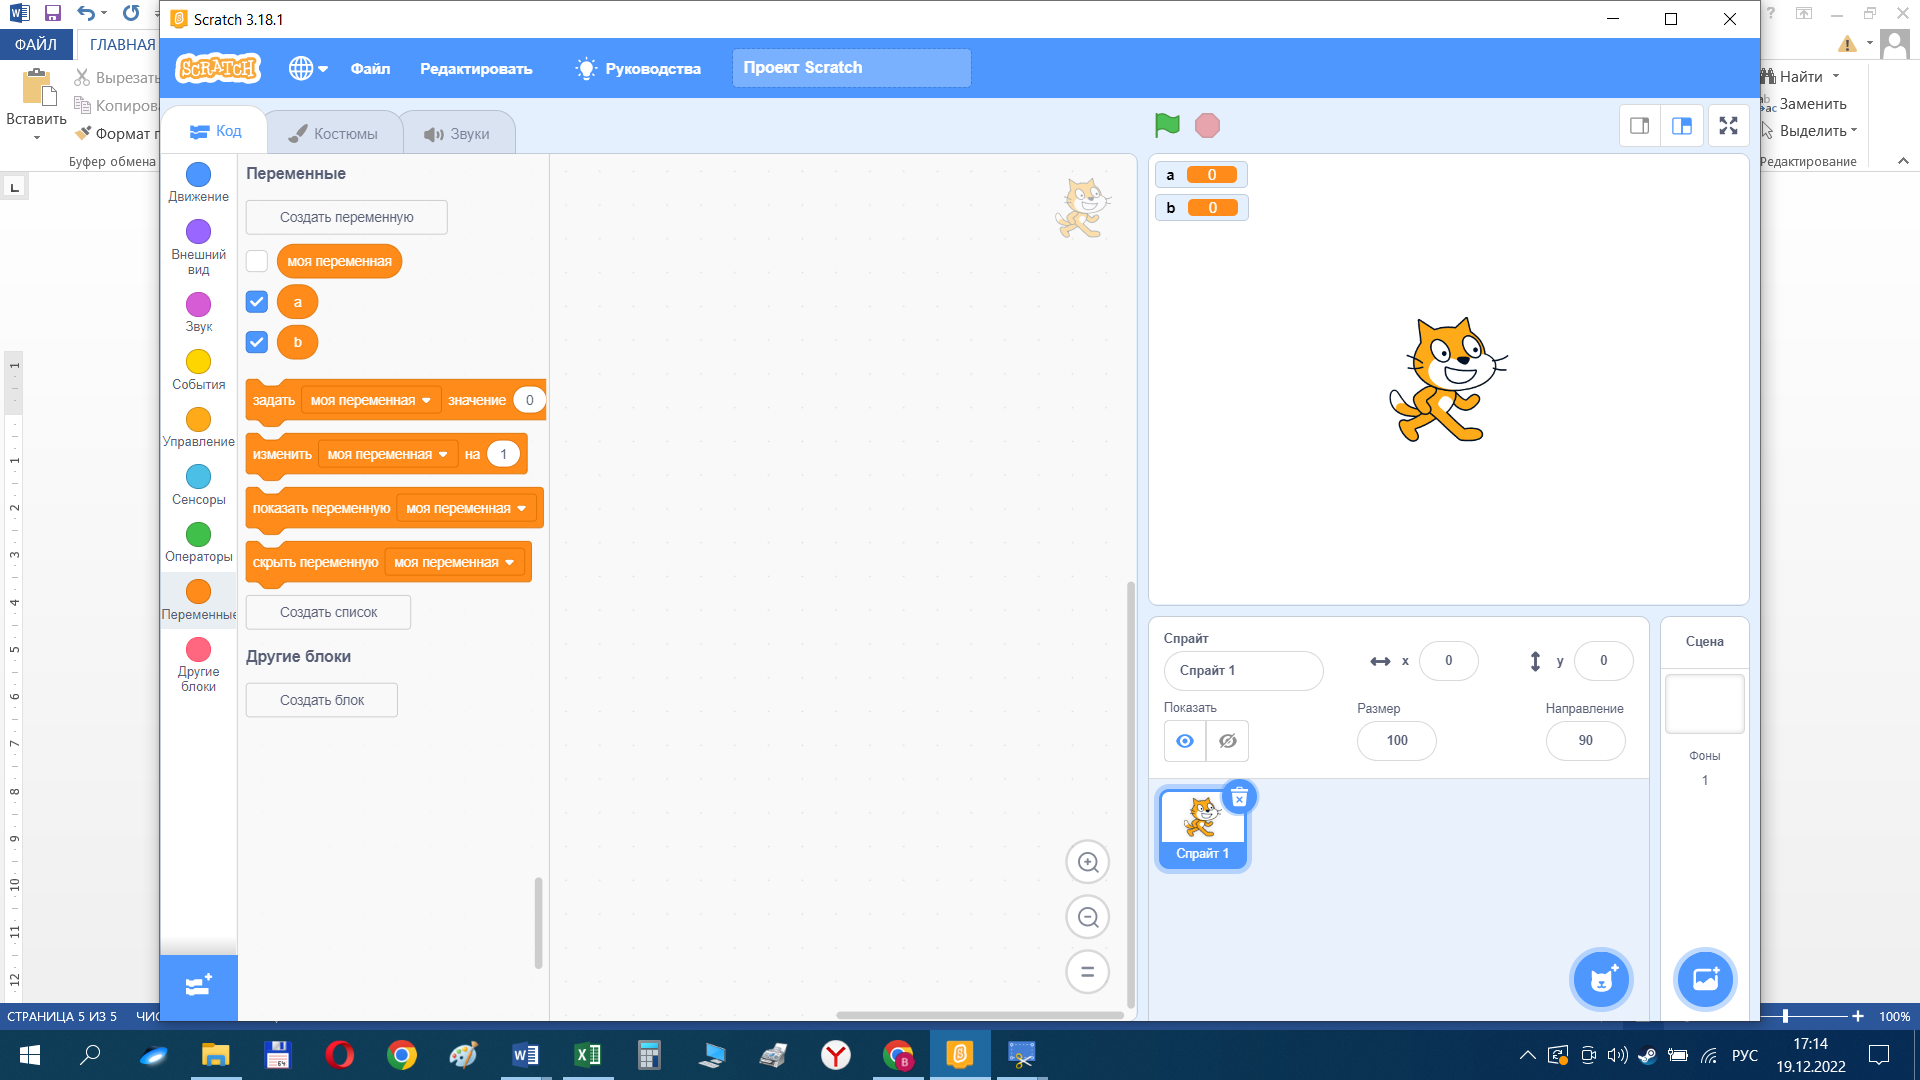The width and height of the screenshot is (1920, 1080).
Task: Switch to the Костюмы tab
Action: tap(334, 133)
